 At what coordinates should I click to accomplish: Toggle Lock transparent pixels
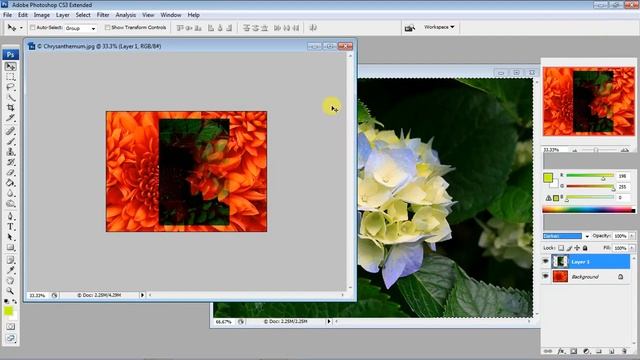561,248
